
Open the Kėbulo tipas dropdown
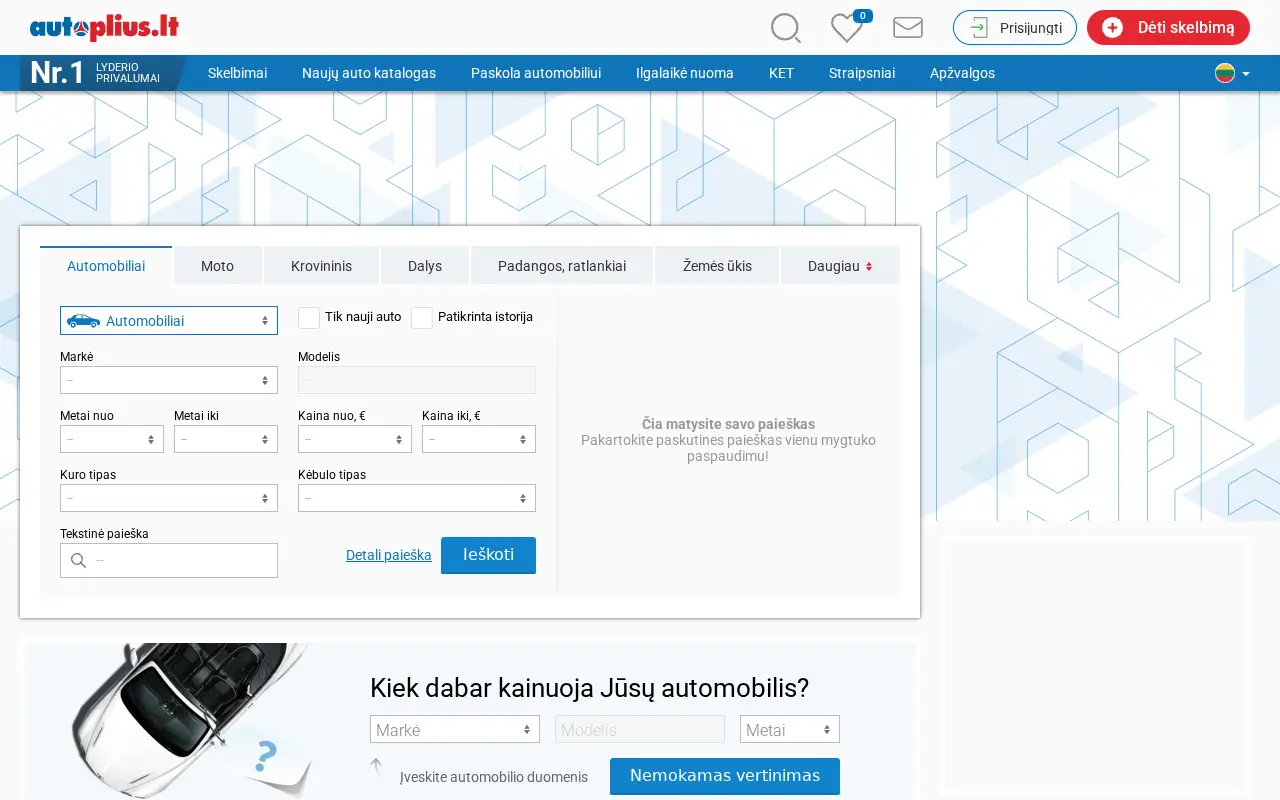(x=417, y=498)
